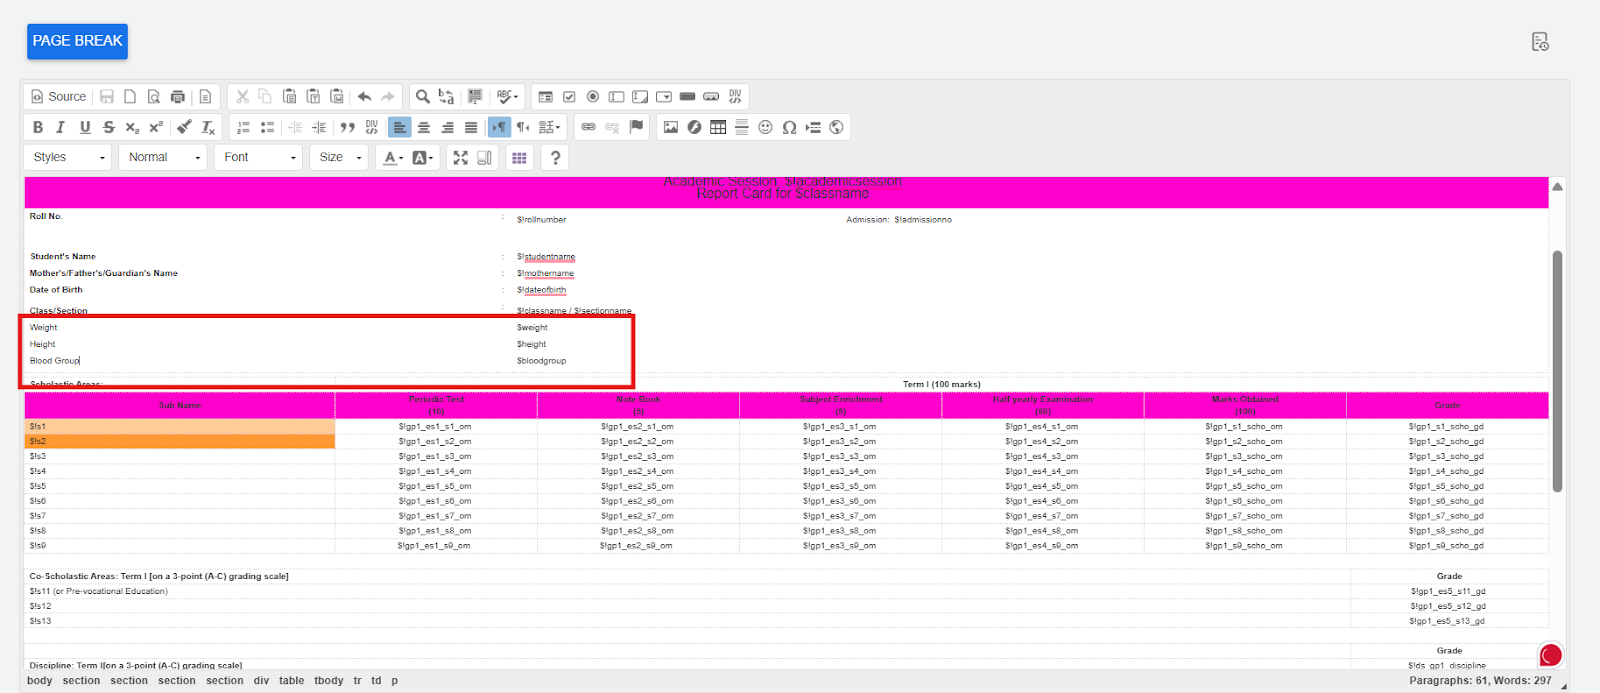Insert a smiley emoticon
1600x693 pixels.
pos(765,127)
